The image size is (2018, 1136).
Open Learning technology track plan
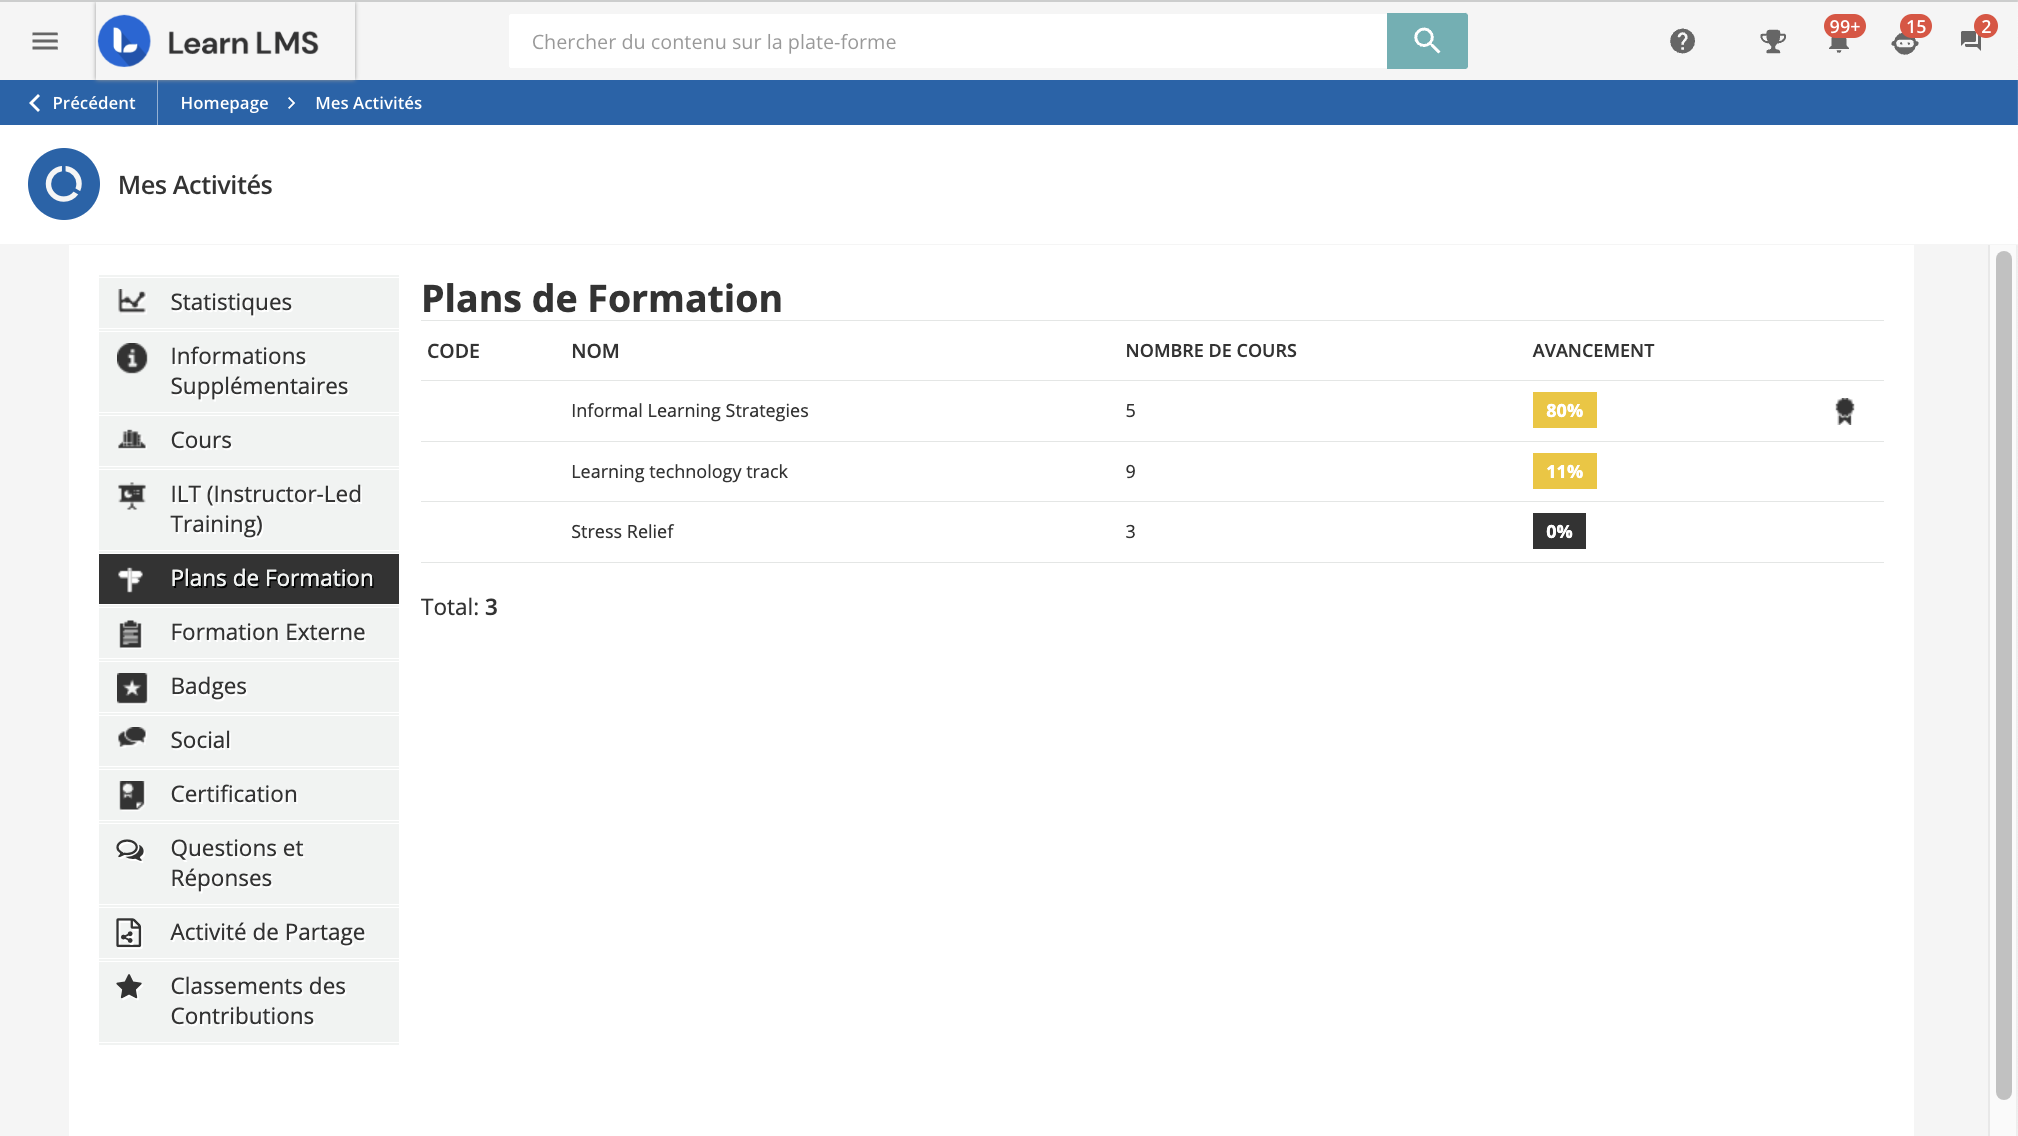point(679,472)
